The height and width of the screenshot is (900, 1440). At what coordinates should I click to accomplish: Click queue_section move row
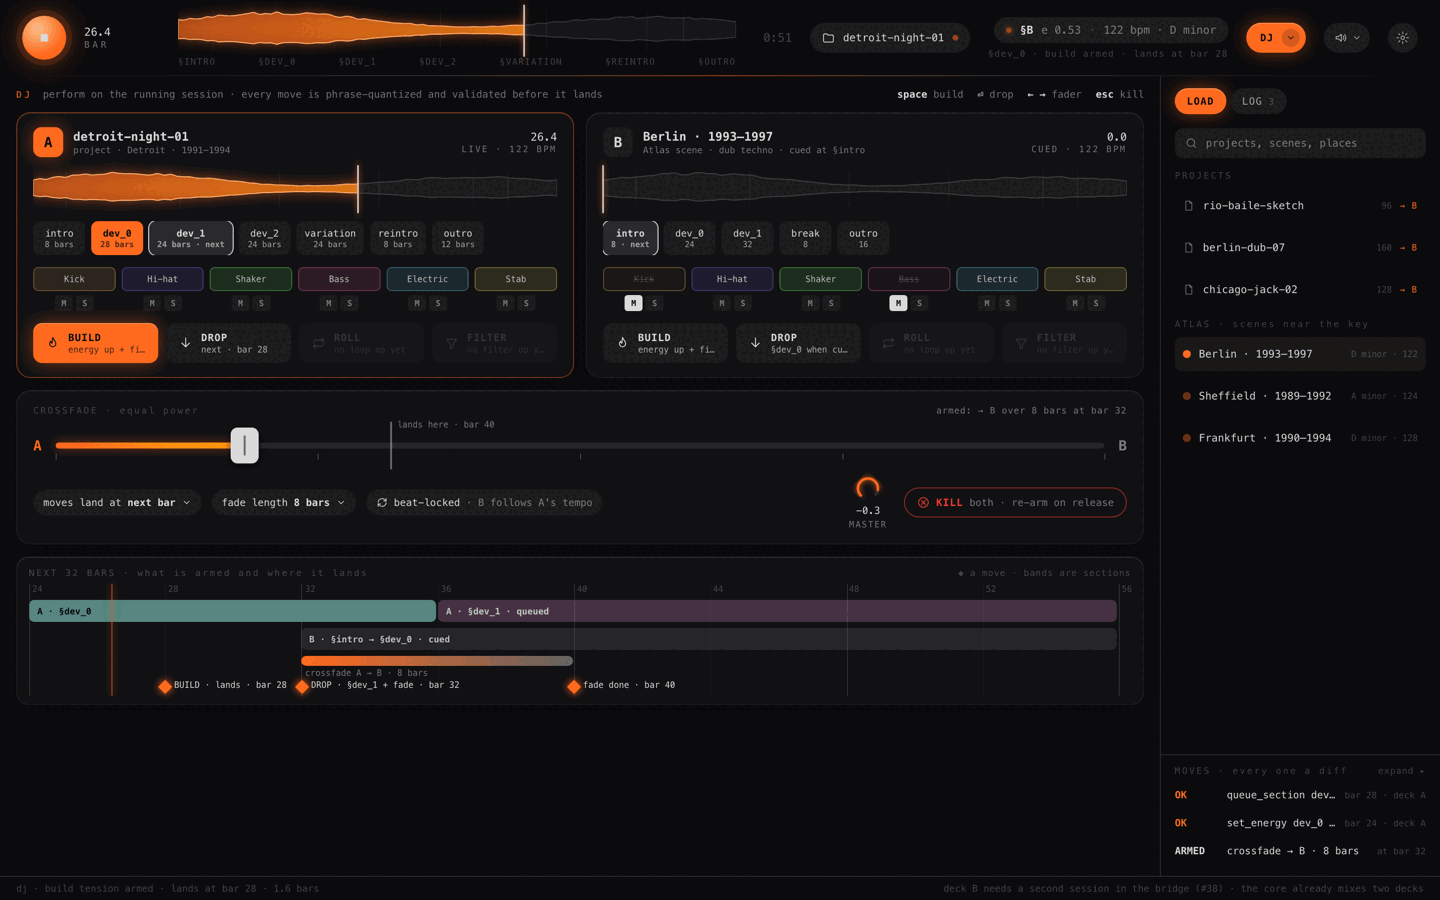(x=1300, y=795)
